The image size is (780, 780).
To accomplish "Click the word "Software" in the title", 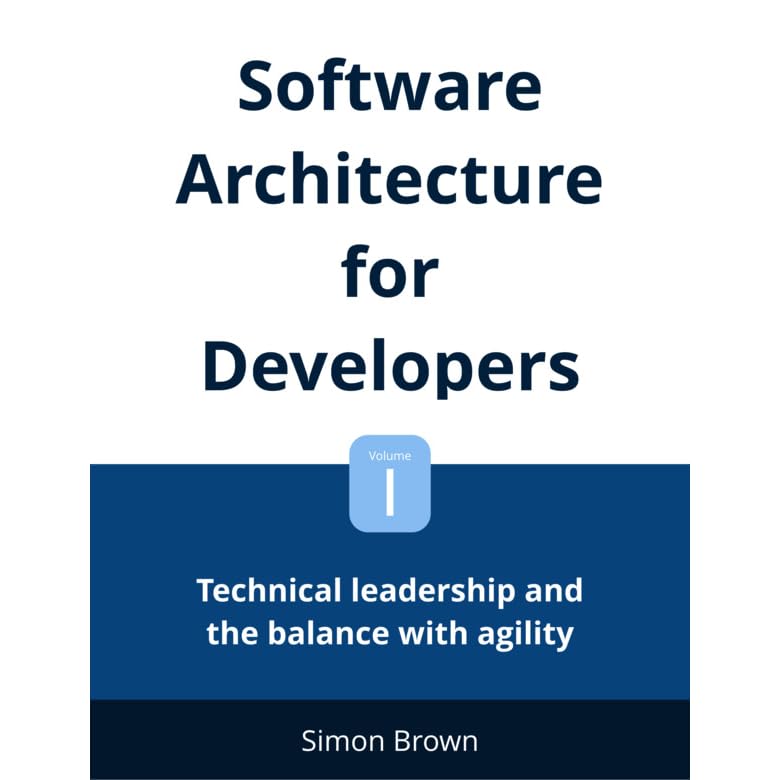I will point(389,87).
